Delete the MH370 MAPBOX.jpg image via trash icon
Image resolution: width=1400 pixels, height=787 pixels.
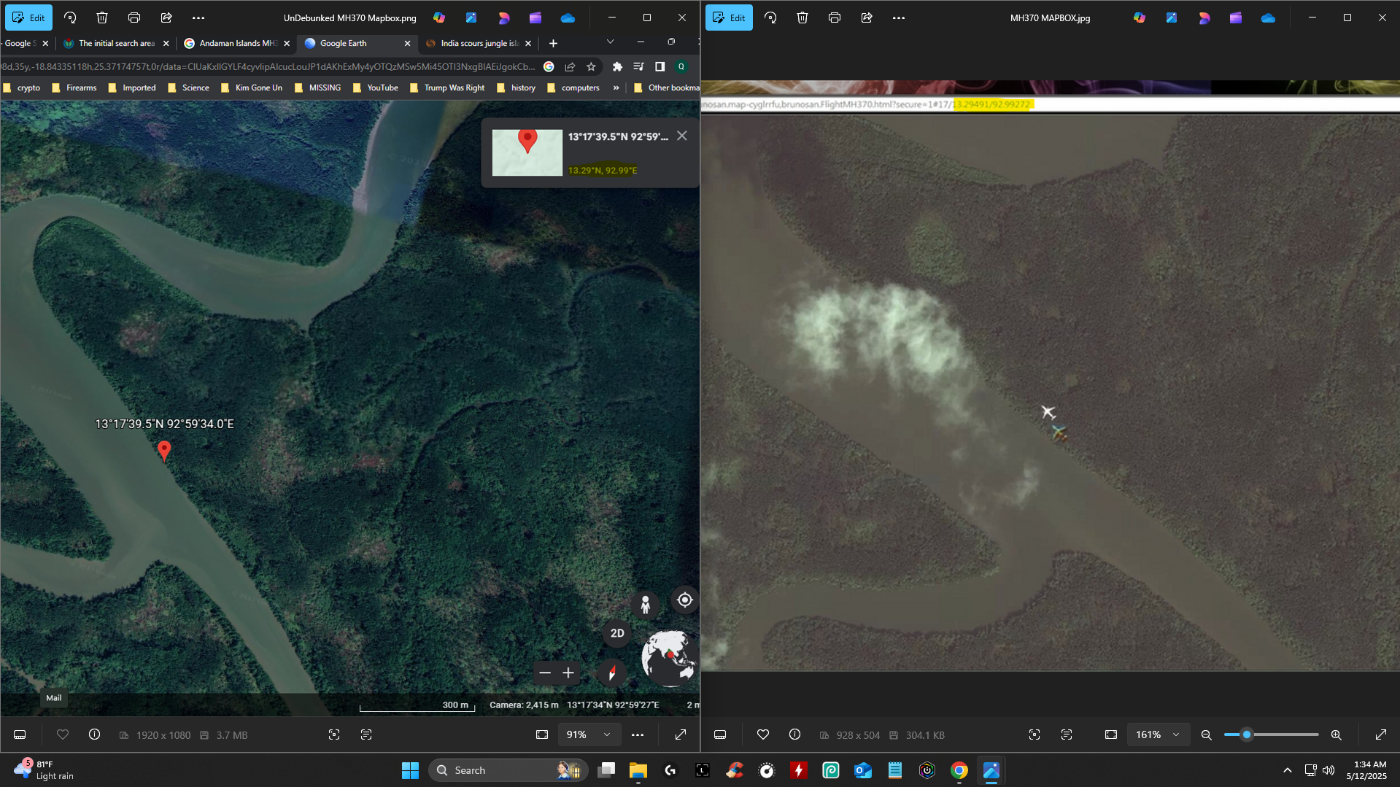(802, 18)
